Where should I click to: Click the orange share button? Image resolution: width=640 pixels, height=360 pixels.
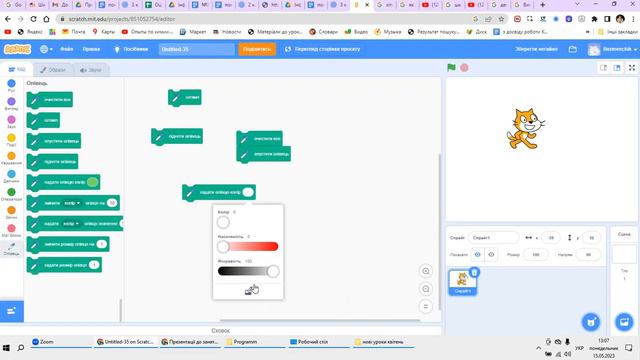tap(257, 49)
